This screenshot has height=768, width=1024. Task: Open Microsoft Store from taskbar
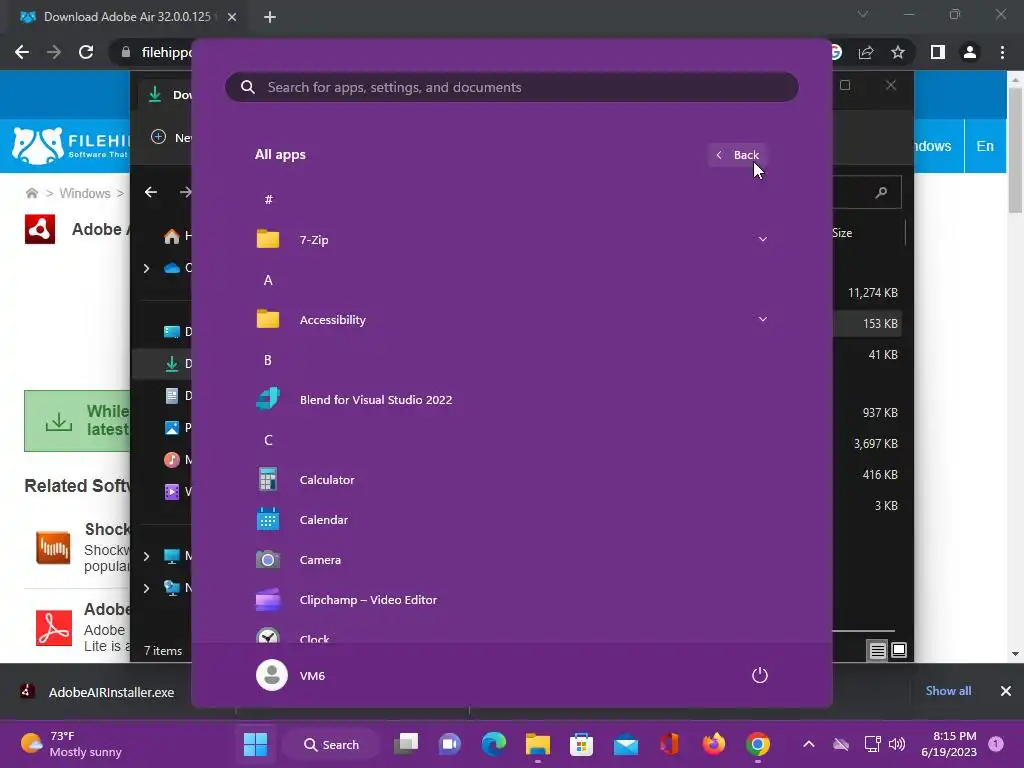(x=581, y=744)
